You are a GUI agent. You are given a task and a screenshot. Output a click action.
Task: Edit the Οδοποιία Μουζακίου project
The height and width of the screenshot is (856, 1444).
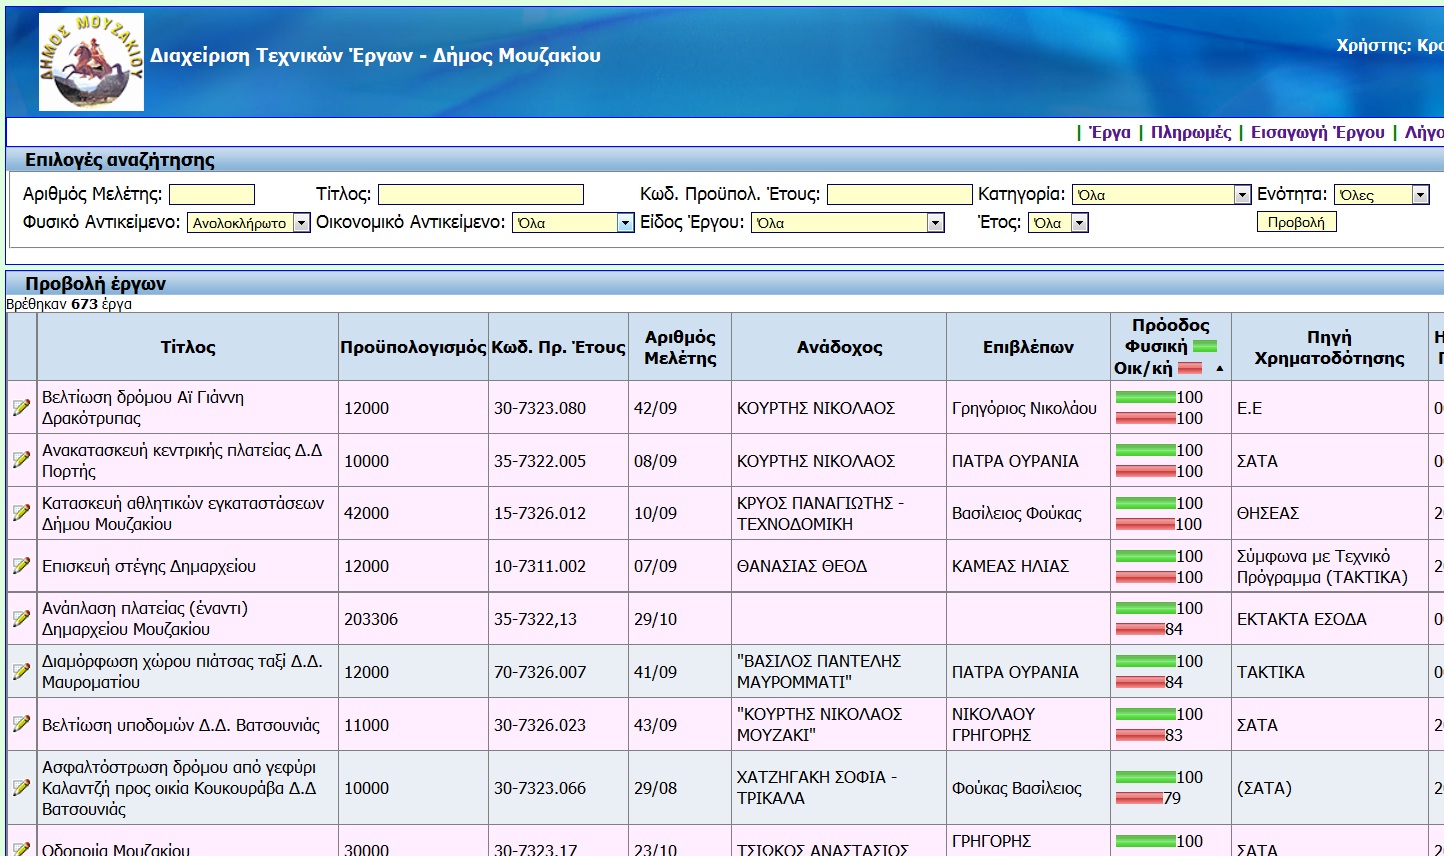point(21,847)
